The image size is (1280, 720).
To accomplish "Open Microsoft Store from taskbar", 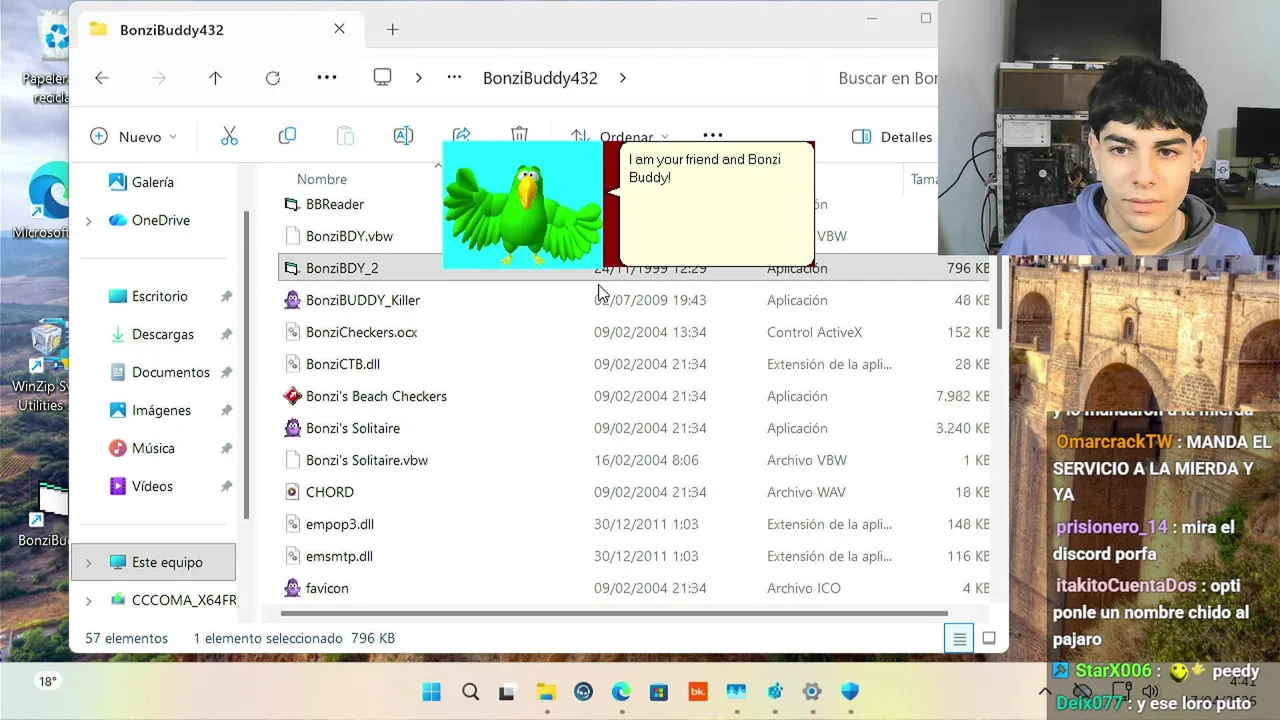I will pyautogui.click(x=659, y=692).
